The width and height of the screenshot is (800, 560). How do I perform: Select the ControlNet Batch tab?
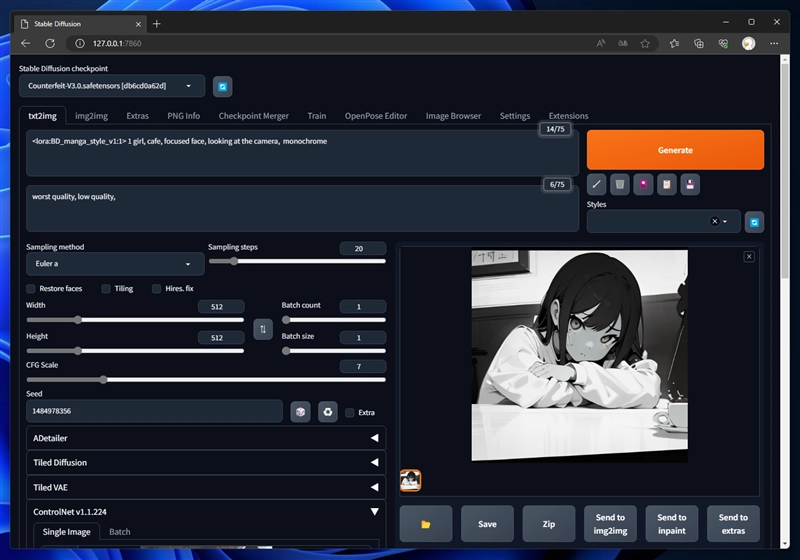coord(120,531)
